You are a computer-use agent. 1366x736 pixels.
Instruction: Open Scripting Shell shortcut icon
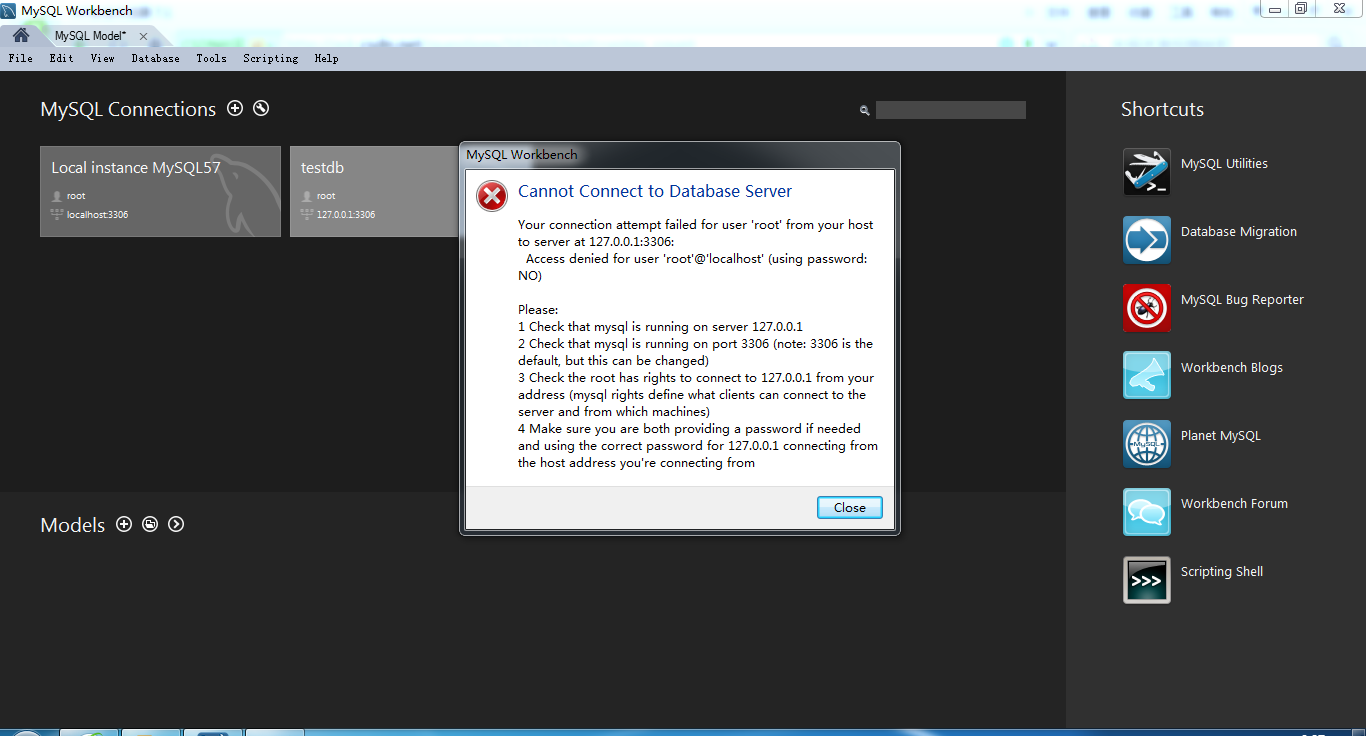(1146, 580)
